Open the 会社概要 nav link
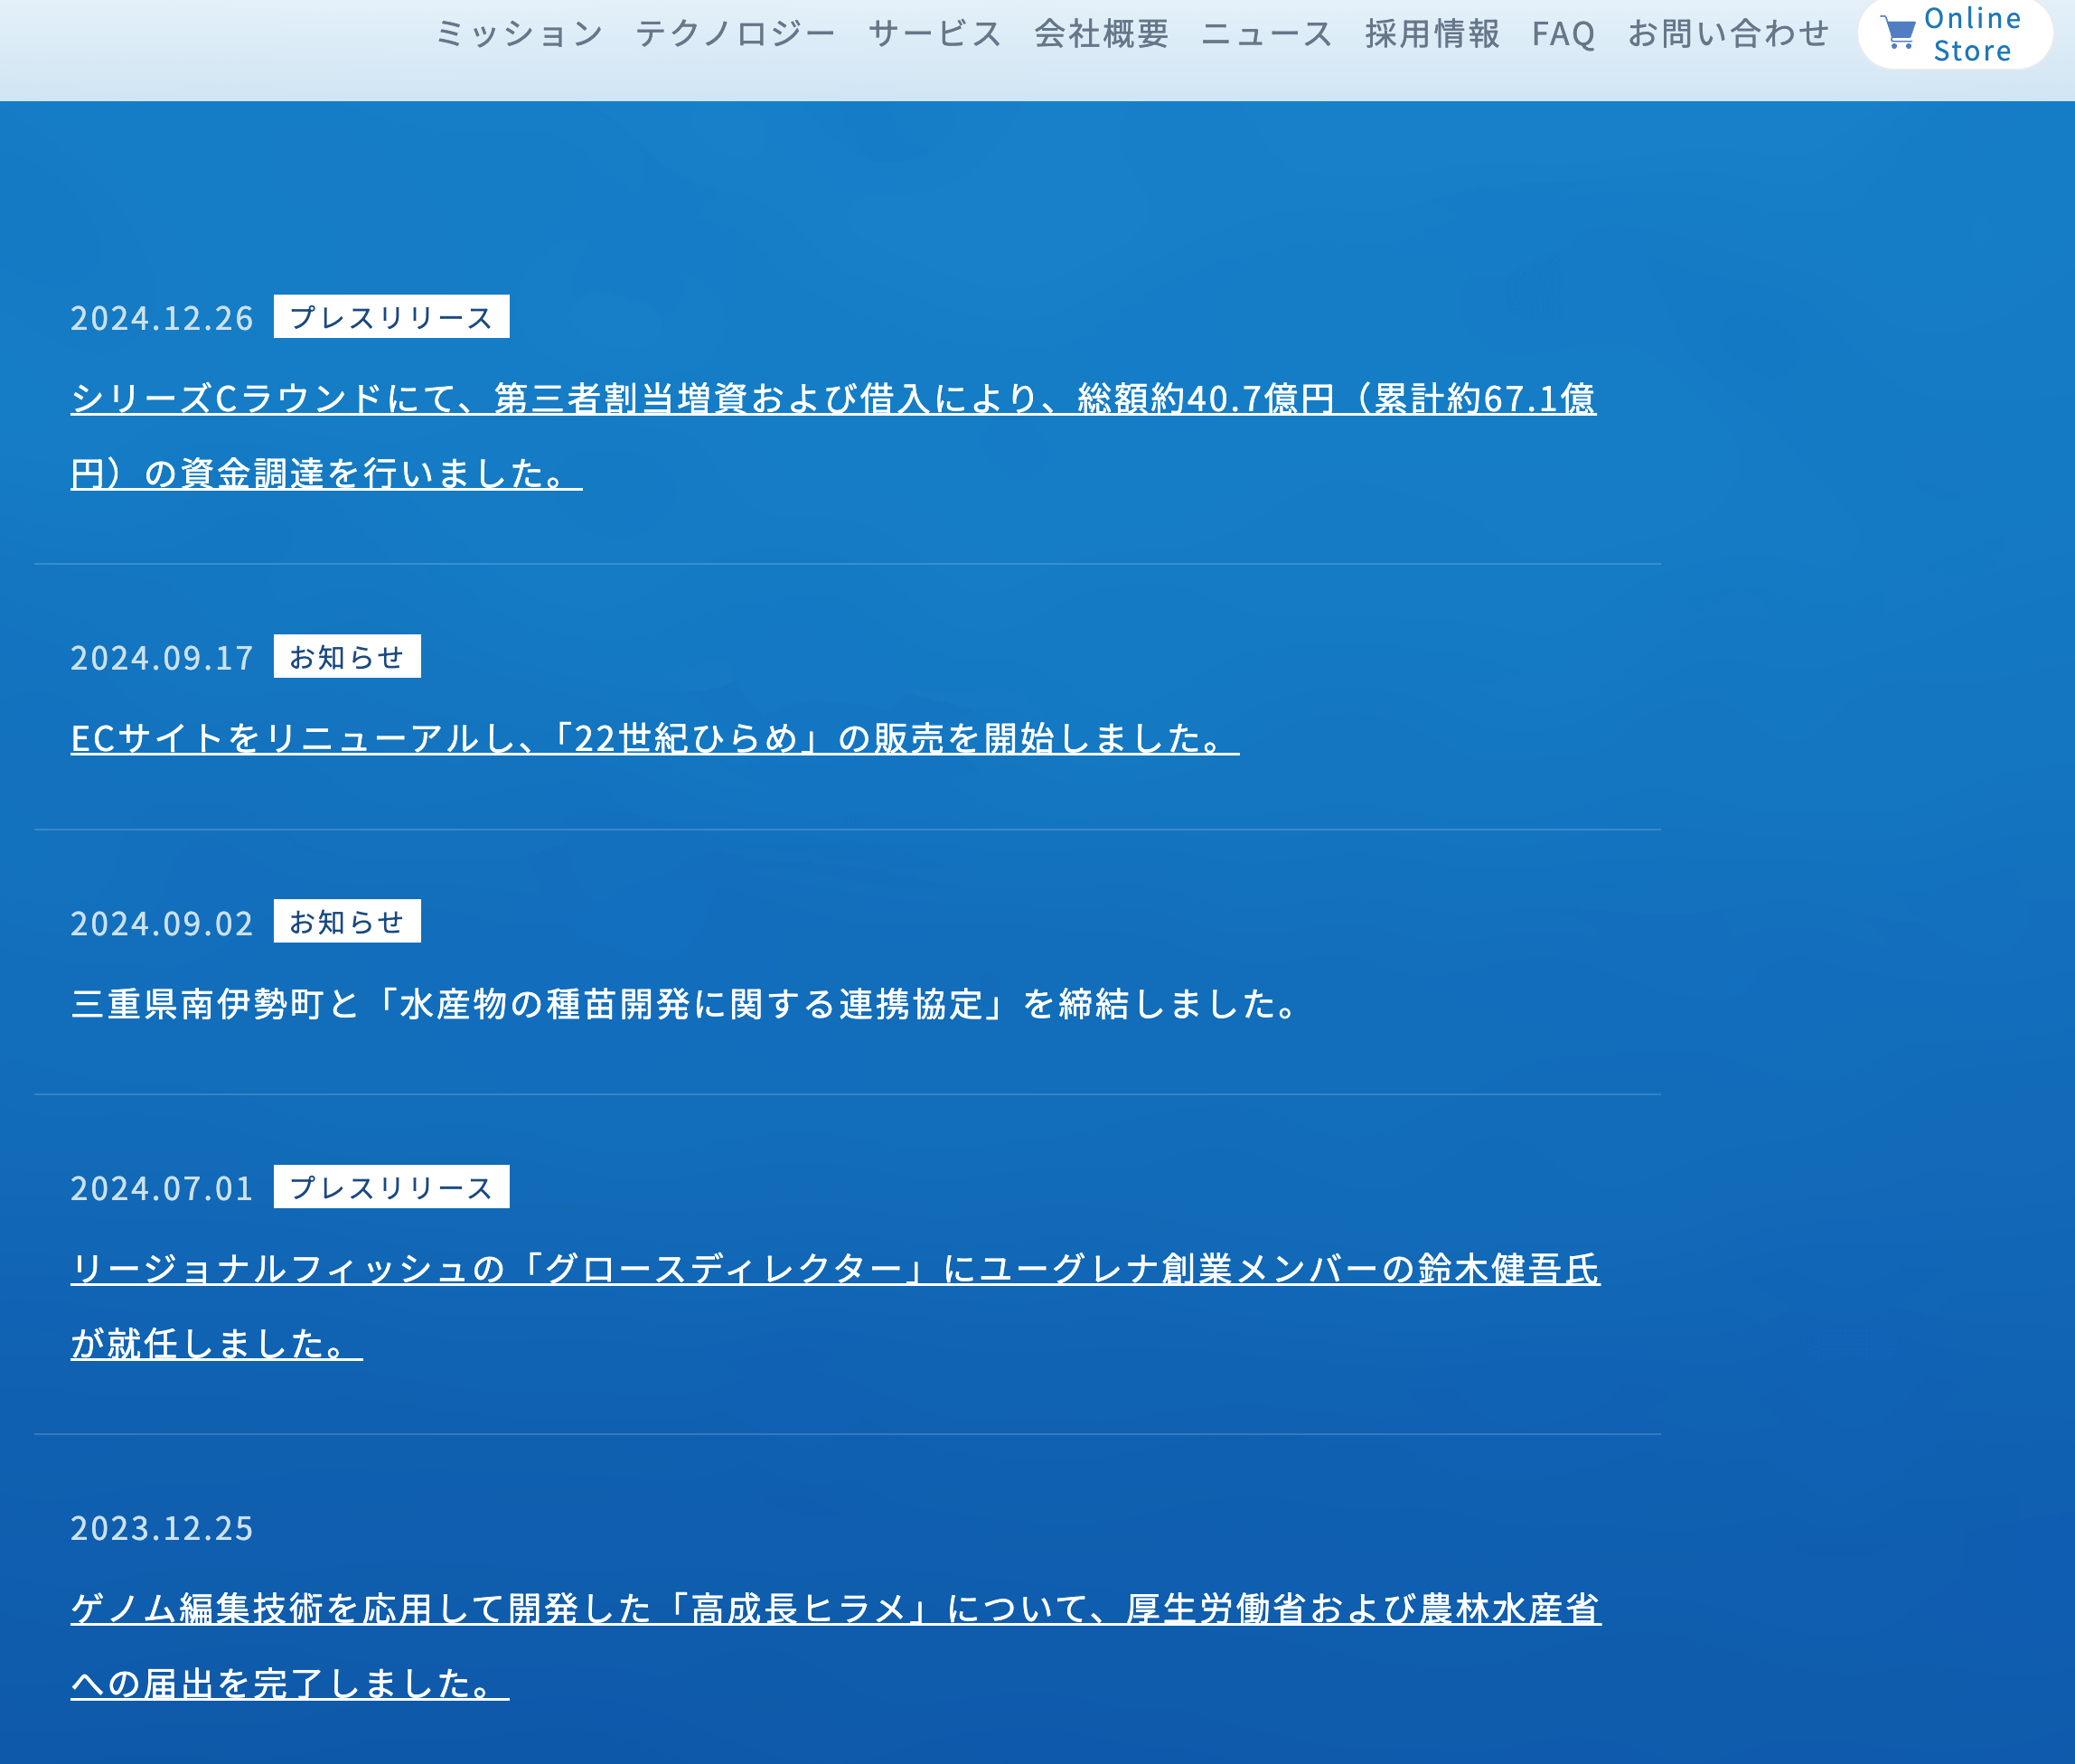 [1101, 34]
